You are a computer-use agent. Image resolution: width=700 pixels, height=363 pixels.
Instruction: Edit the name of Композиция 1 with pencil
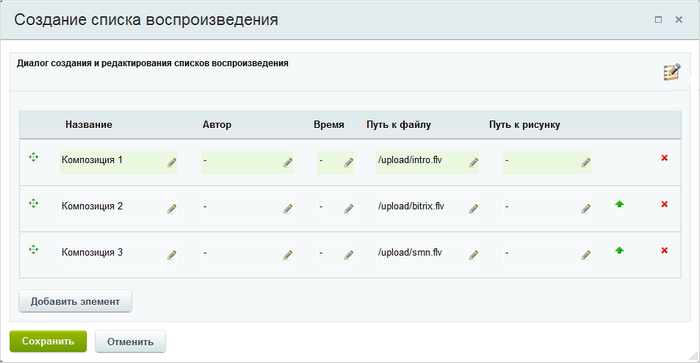pyautogui.click(x=172, y=163)
